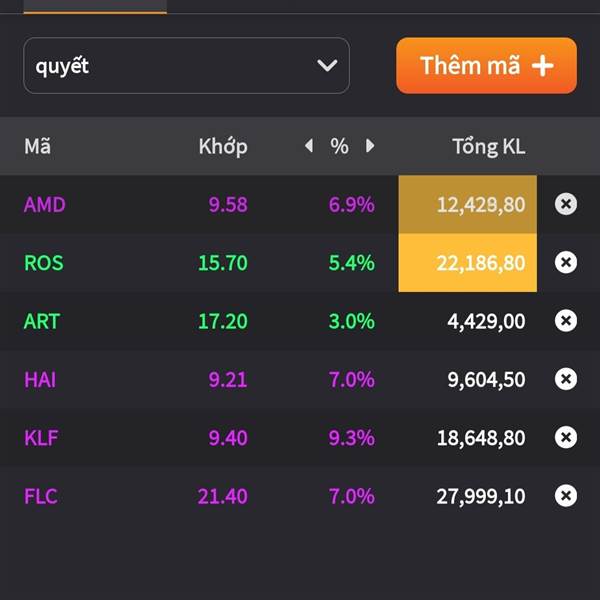Open the quyết watchlist dropdown
600x600 pixels.
point(186,65)
